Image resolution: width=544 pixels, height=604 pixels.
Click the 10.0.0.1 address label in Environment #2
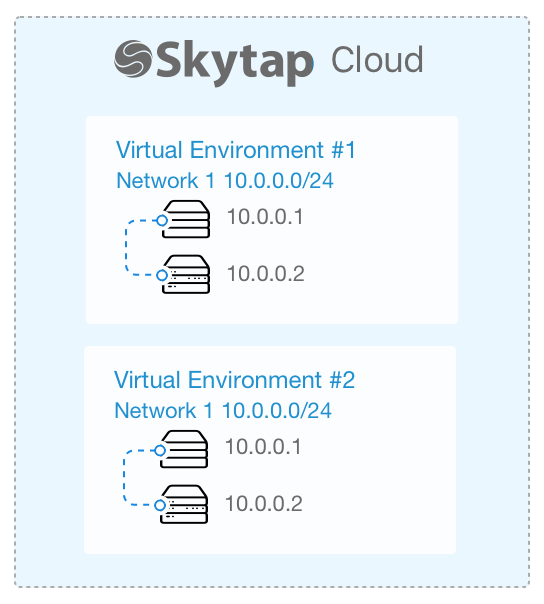coord(263,446)
